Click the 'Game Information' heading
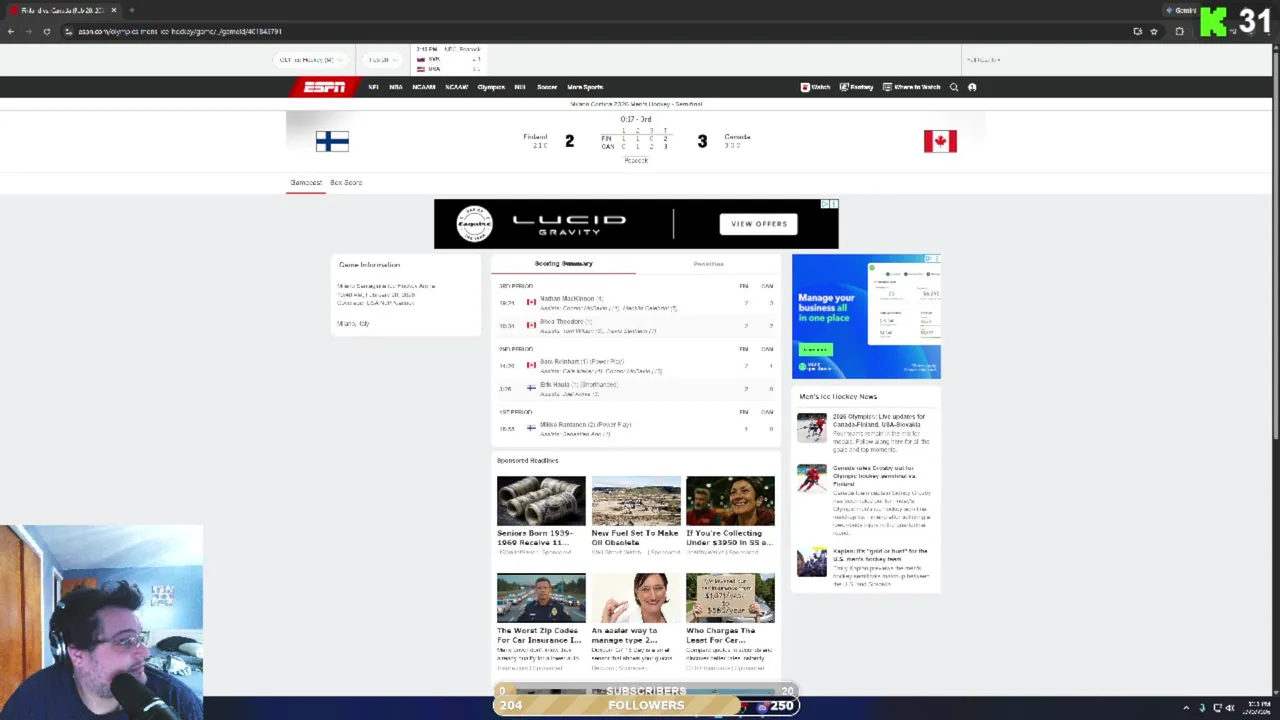Viewport: 1280px width, 720px height. tap(369, 265)
